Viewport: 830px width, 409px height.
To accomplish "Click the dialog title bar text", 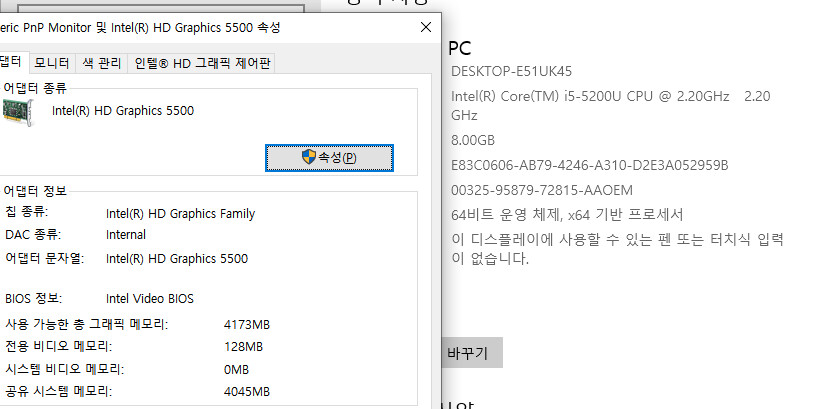I will [x=140, y=28].
